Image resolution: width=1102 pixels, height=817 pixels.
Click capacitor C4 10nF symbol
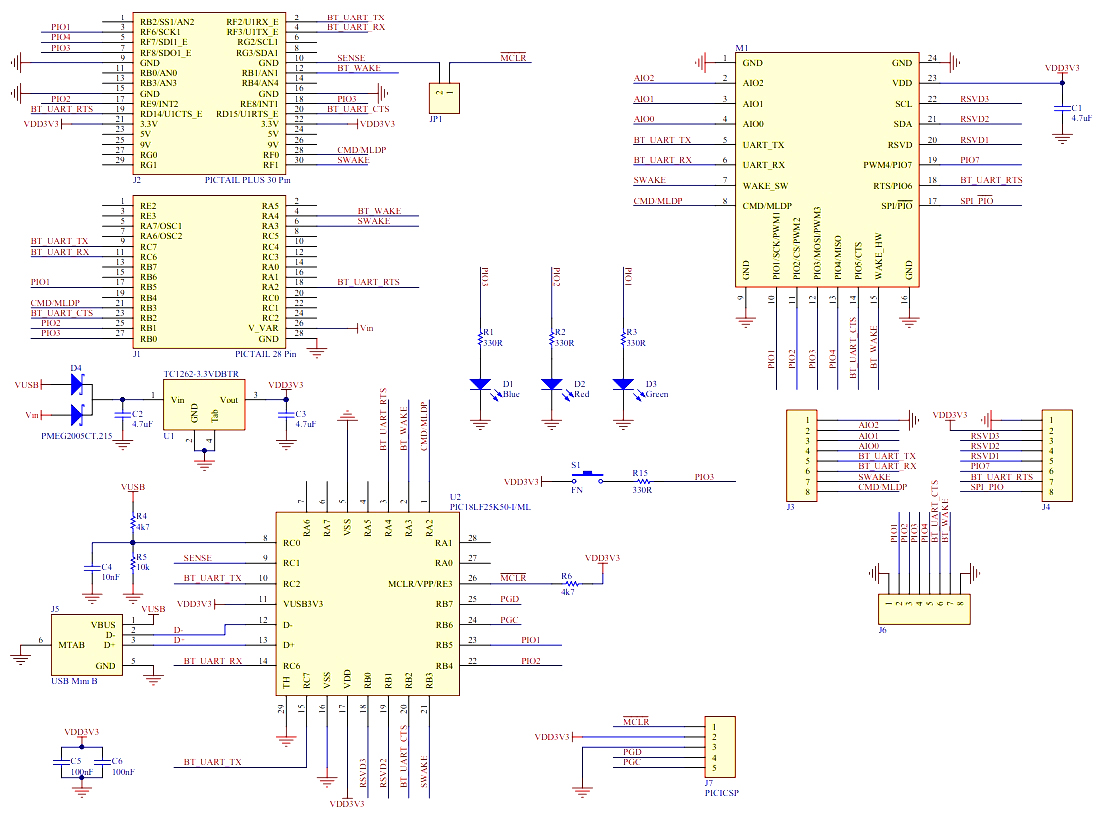click(x=92, y=567)
